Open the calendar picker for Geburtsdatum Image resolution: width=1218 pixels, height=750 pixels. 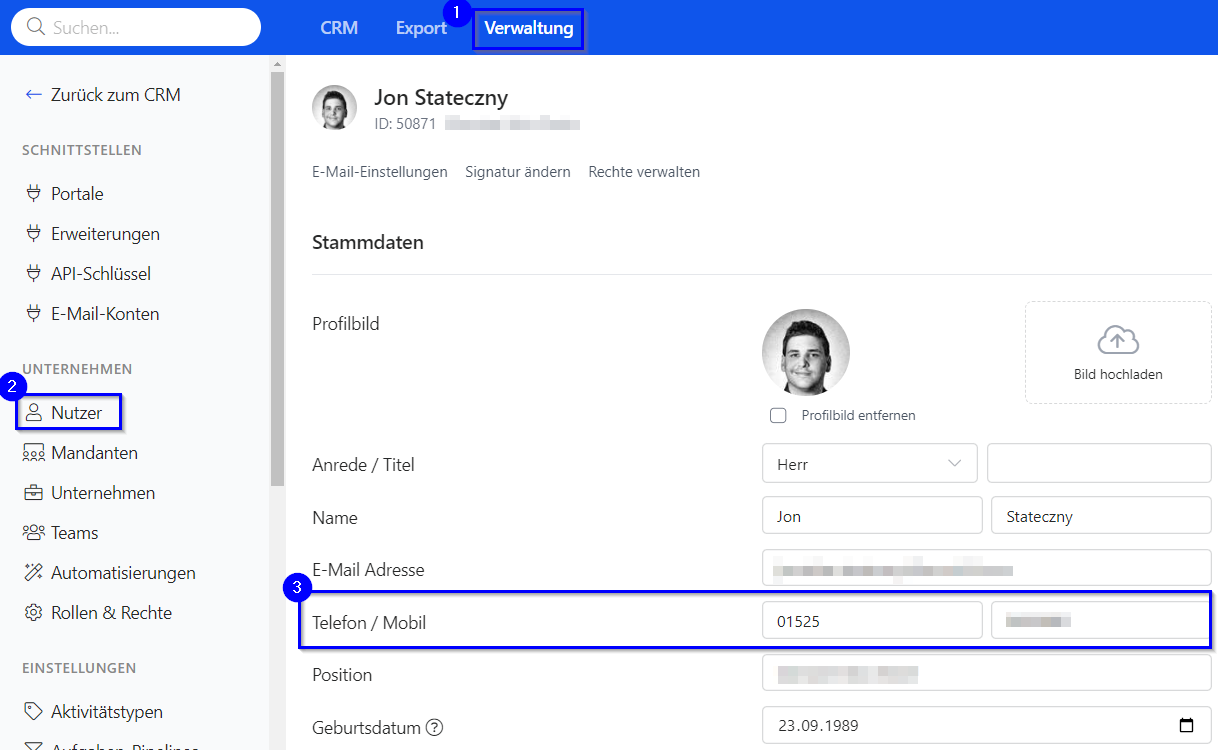(x=1186, y=726)
